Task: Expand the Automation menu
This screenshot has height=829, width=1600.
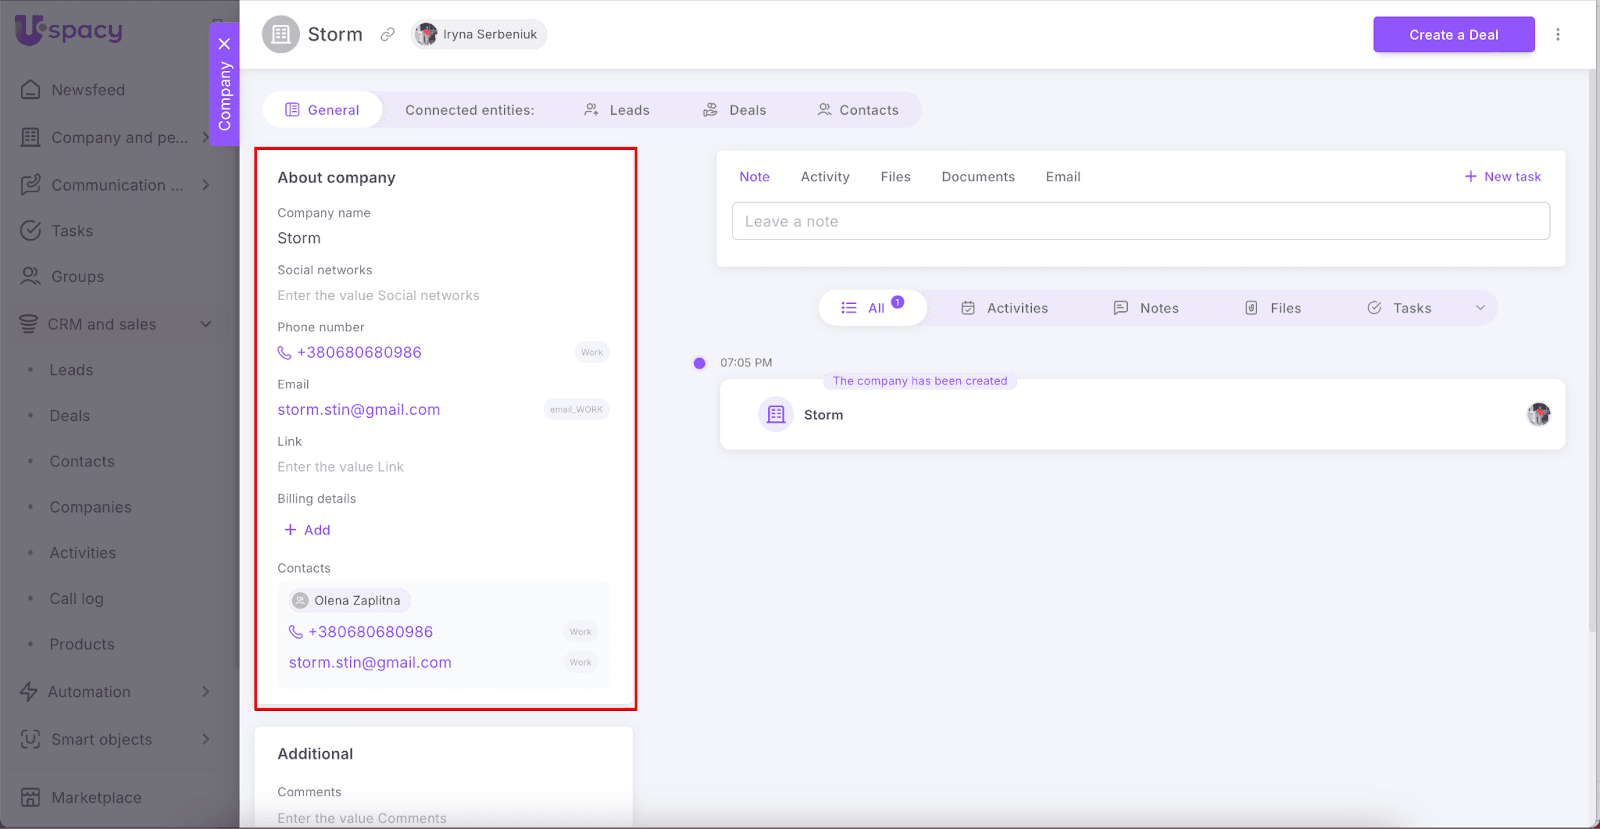Action: [x=205, y=692]
